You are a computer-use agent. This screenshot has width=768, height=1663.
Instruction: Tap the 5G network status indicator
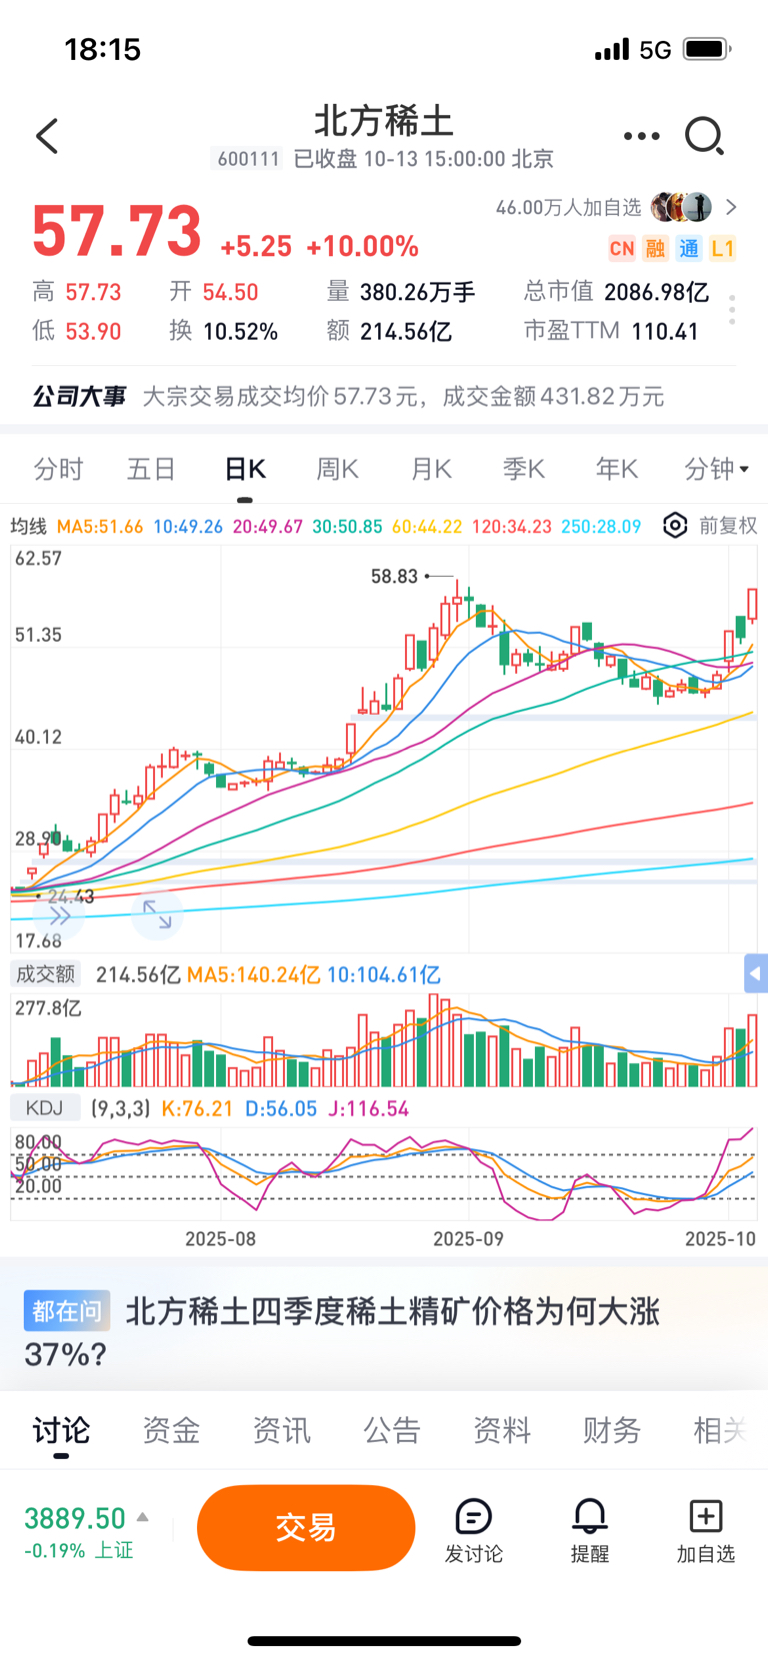(655, 49)
